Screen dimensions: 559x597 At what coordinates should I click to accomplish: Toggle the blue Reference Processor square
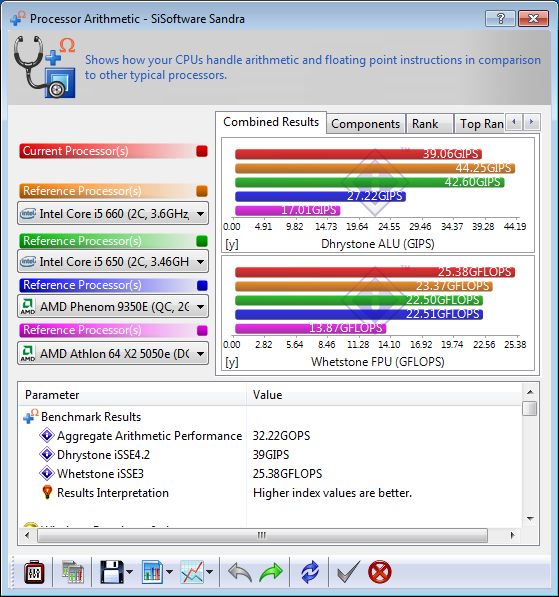202,285
